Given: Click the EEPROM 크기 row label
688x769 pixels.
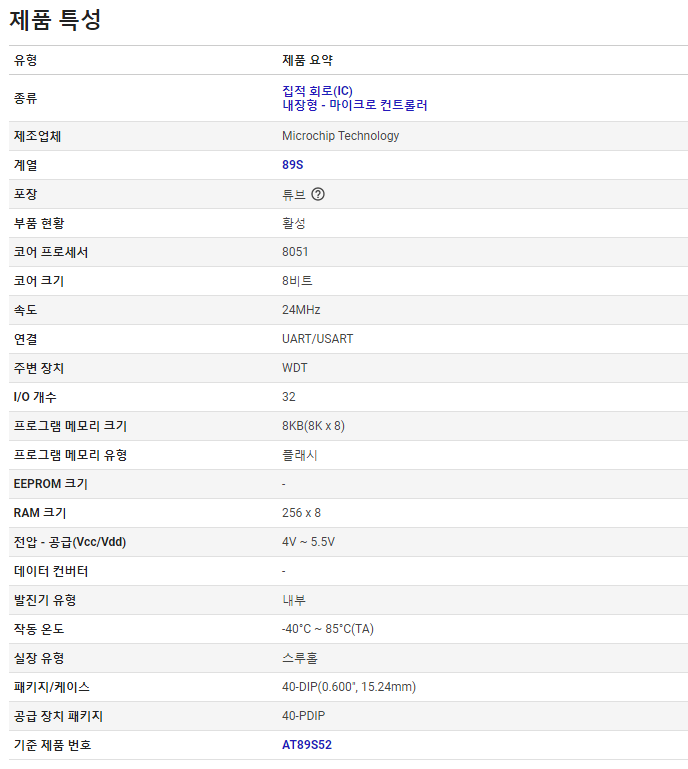Looking at the screenshot, I should [51, 484].
